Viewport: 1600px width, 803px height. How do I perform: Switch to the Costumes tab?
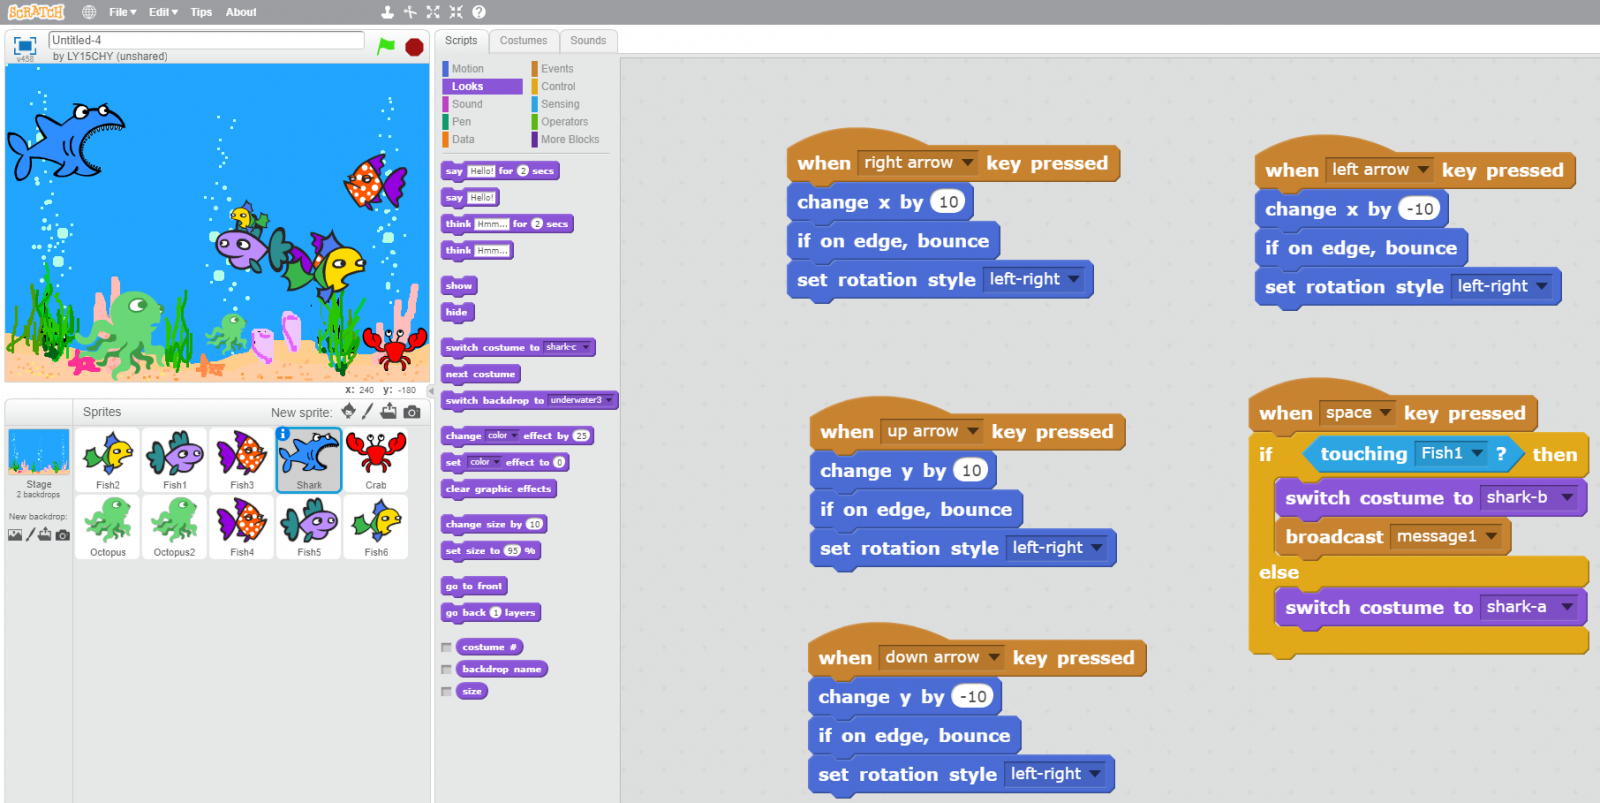coord(523,41)
